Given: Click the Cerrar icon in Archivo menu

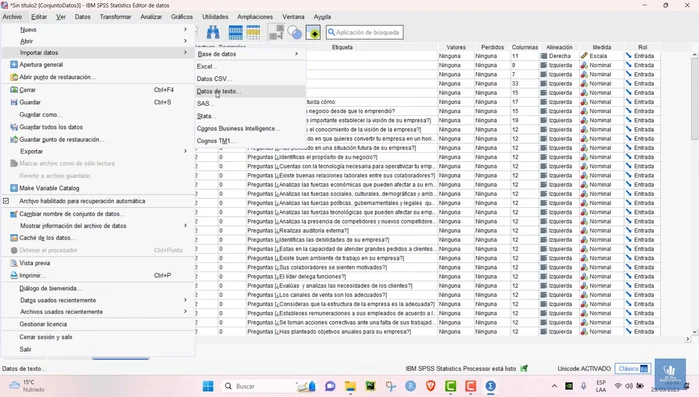Looking at the screenshot, I should click(14, 90).
